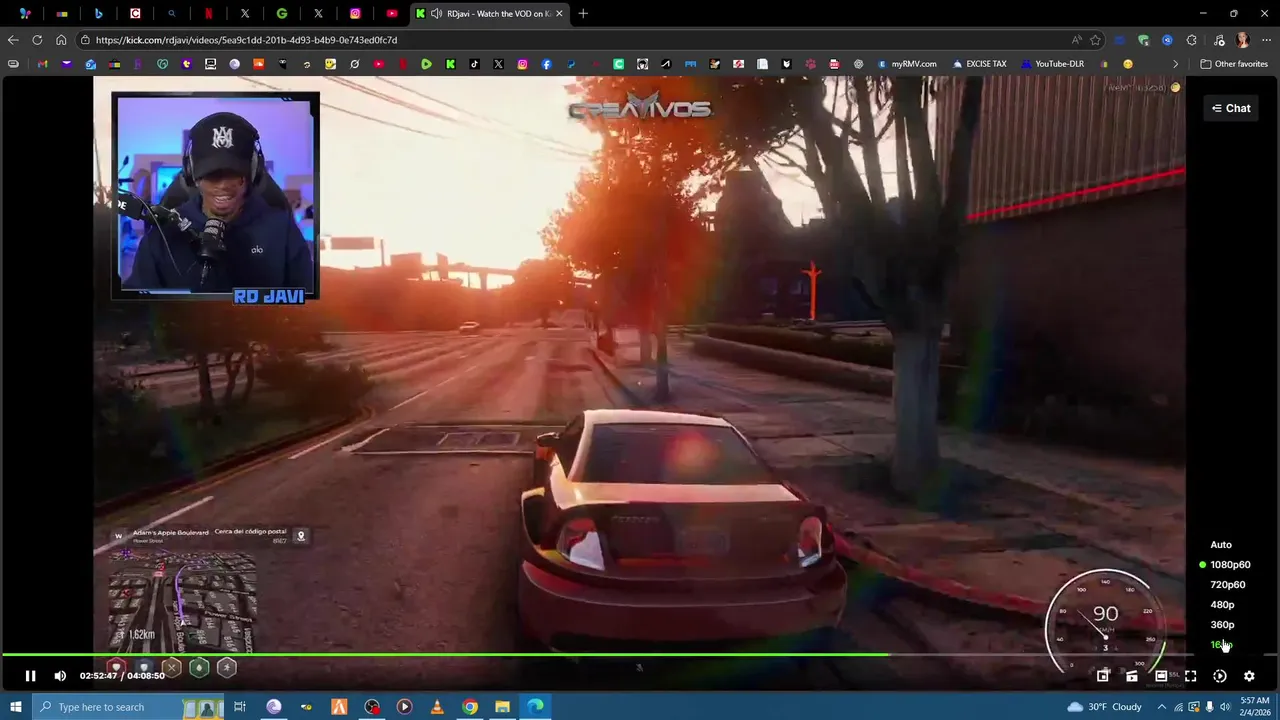Viewport: 1280px width, 720px height.
Task: Open YouTube-DLR bookmark
Action: [1052, 64]
